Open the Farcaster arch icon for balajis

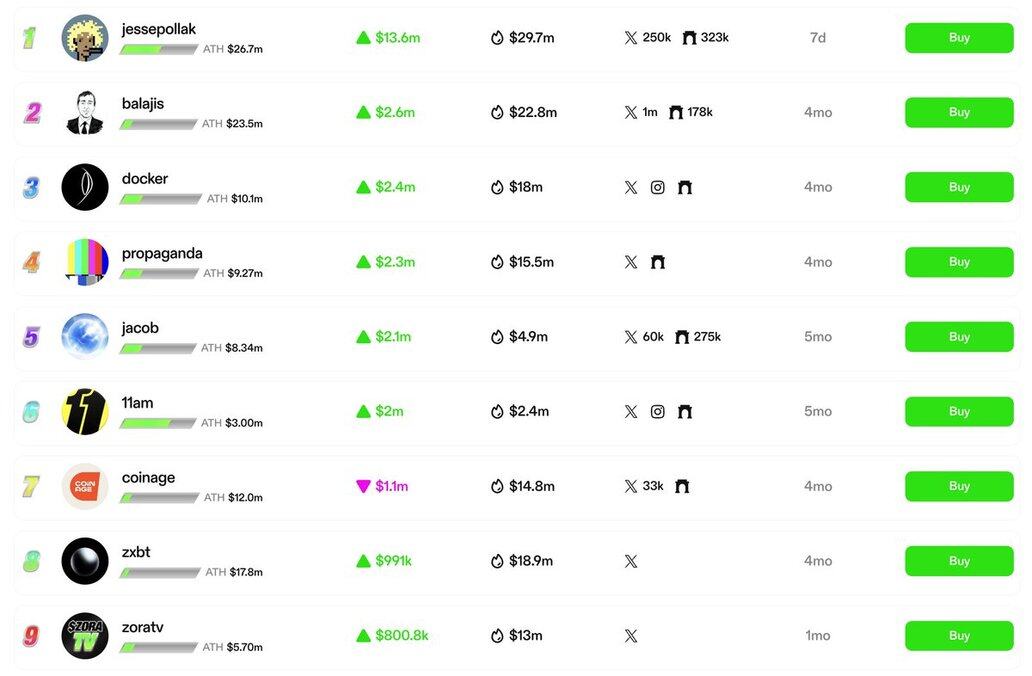pos(676,113)
